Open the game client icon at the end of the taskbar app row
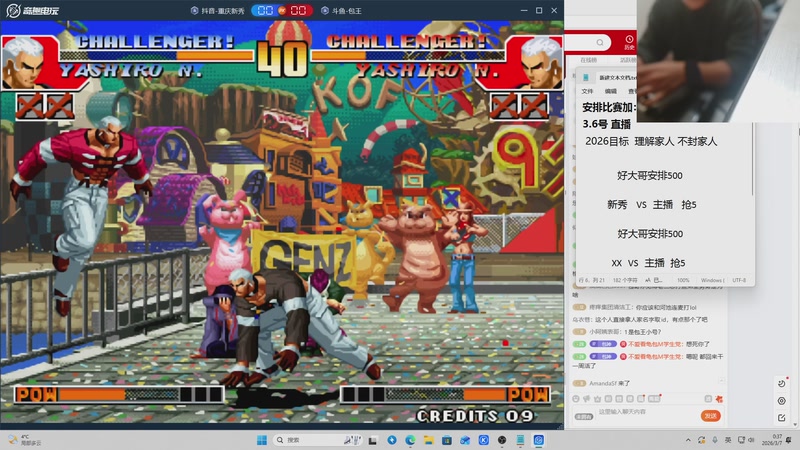 coord(539,440)
